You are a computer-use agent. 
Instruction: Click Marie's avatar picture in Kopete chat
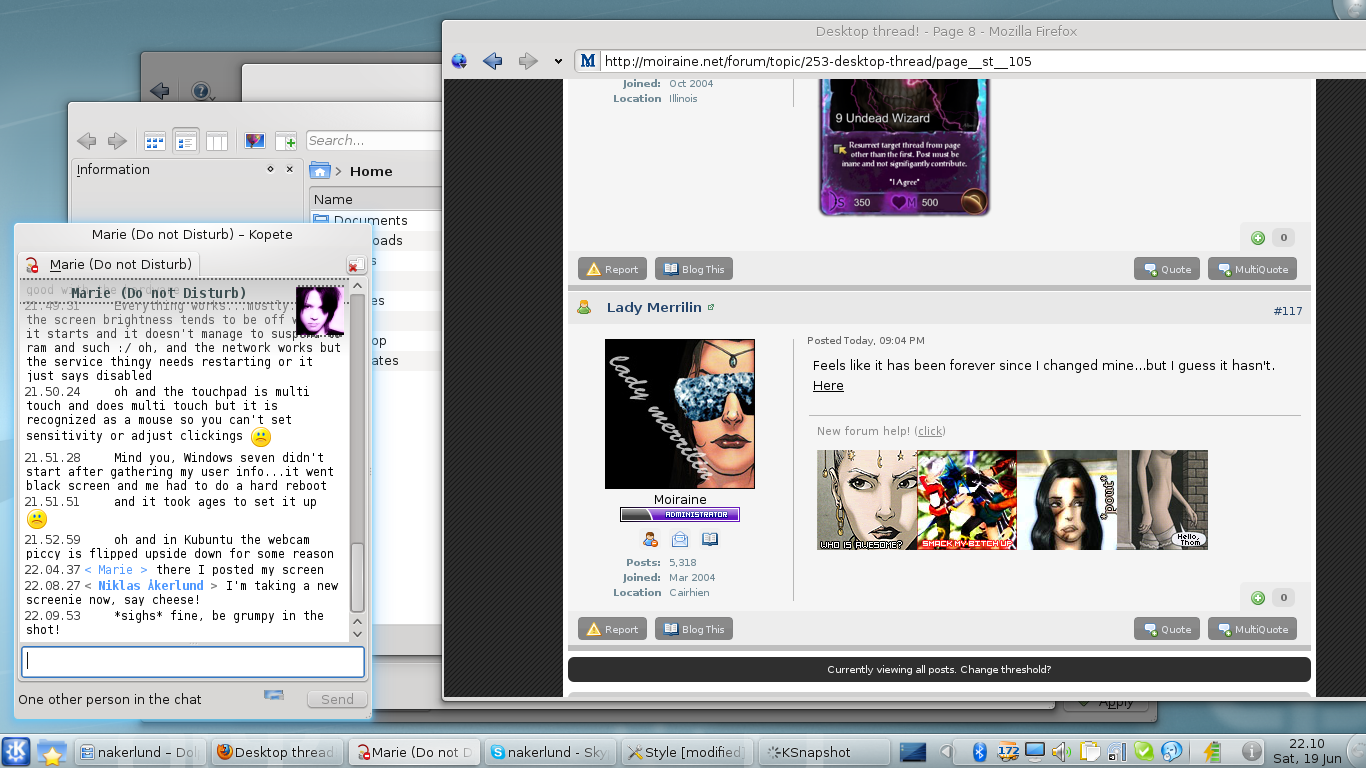click(320, 311)
